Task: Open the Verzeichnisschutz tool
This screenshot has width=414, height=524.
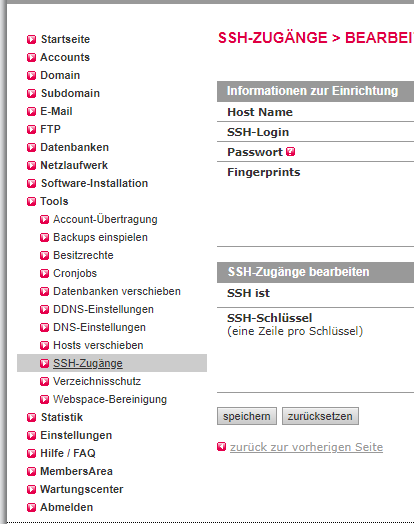Action: pyautogui.click(x=97, y=381)
